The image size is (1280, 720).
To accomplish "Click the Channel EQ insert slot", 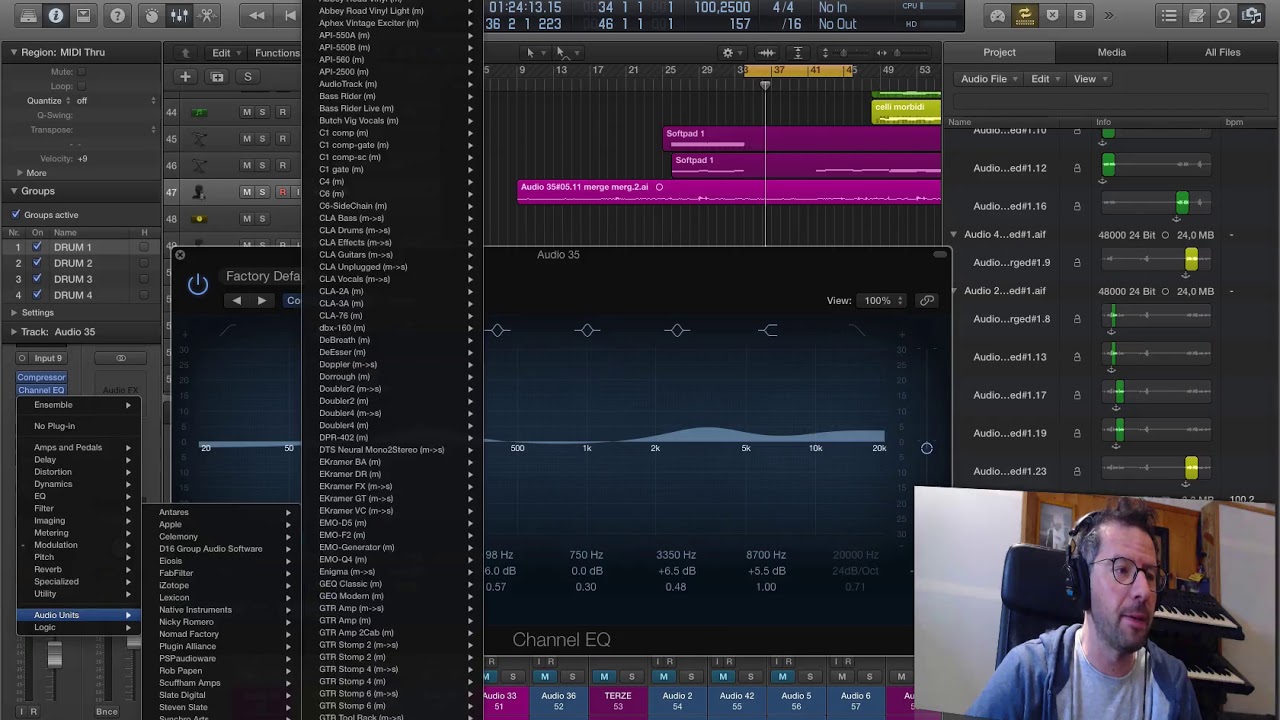I will [41, 390].
